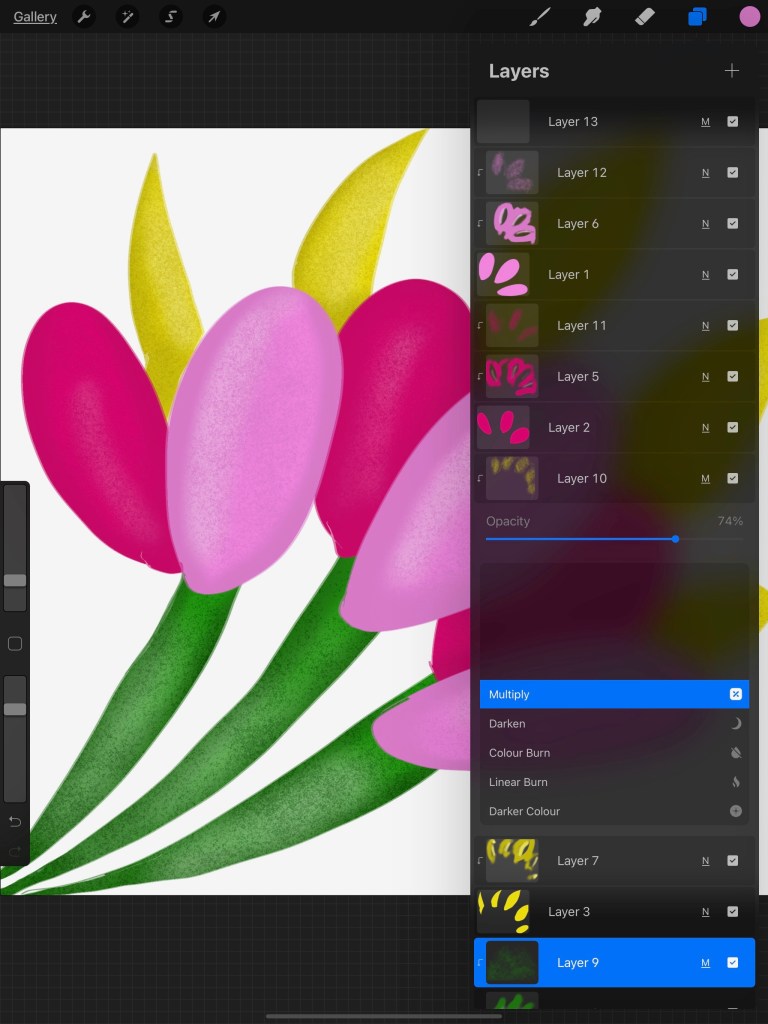Uncheck visibility for Layer 9

[732, 963]
